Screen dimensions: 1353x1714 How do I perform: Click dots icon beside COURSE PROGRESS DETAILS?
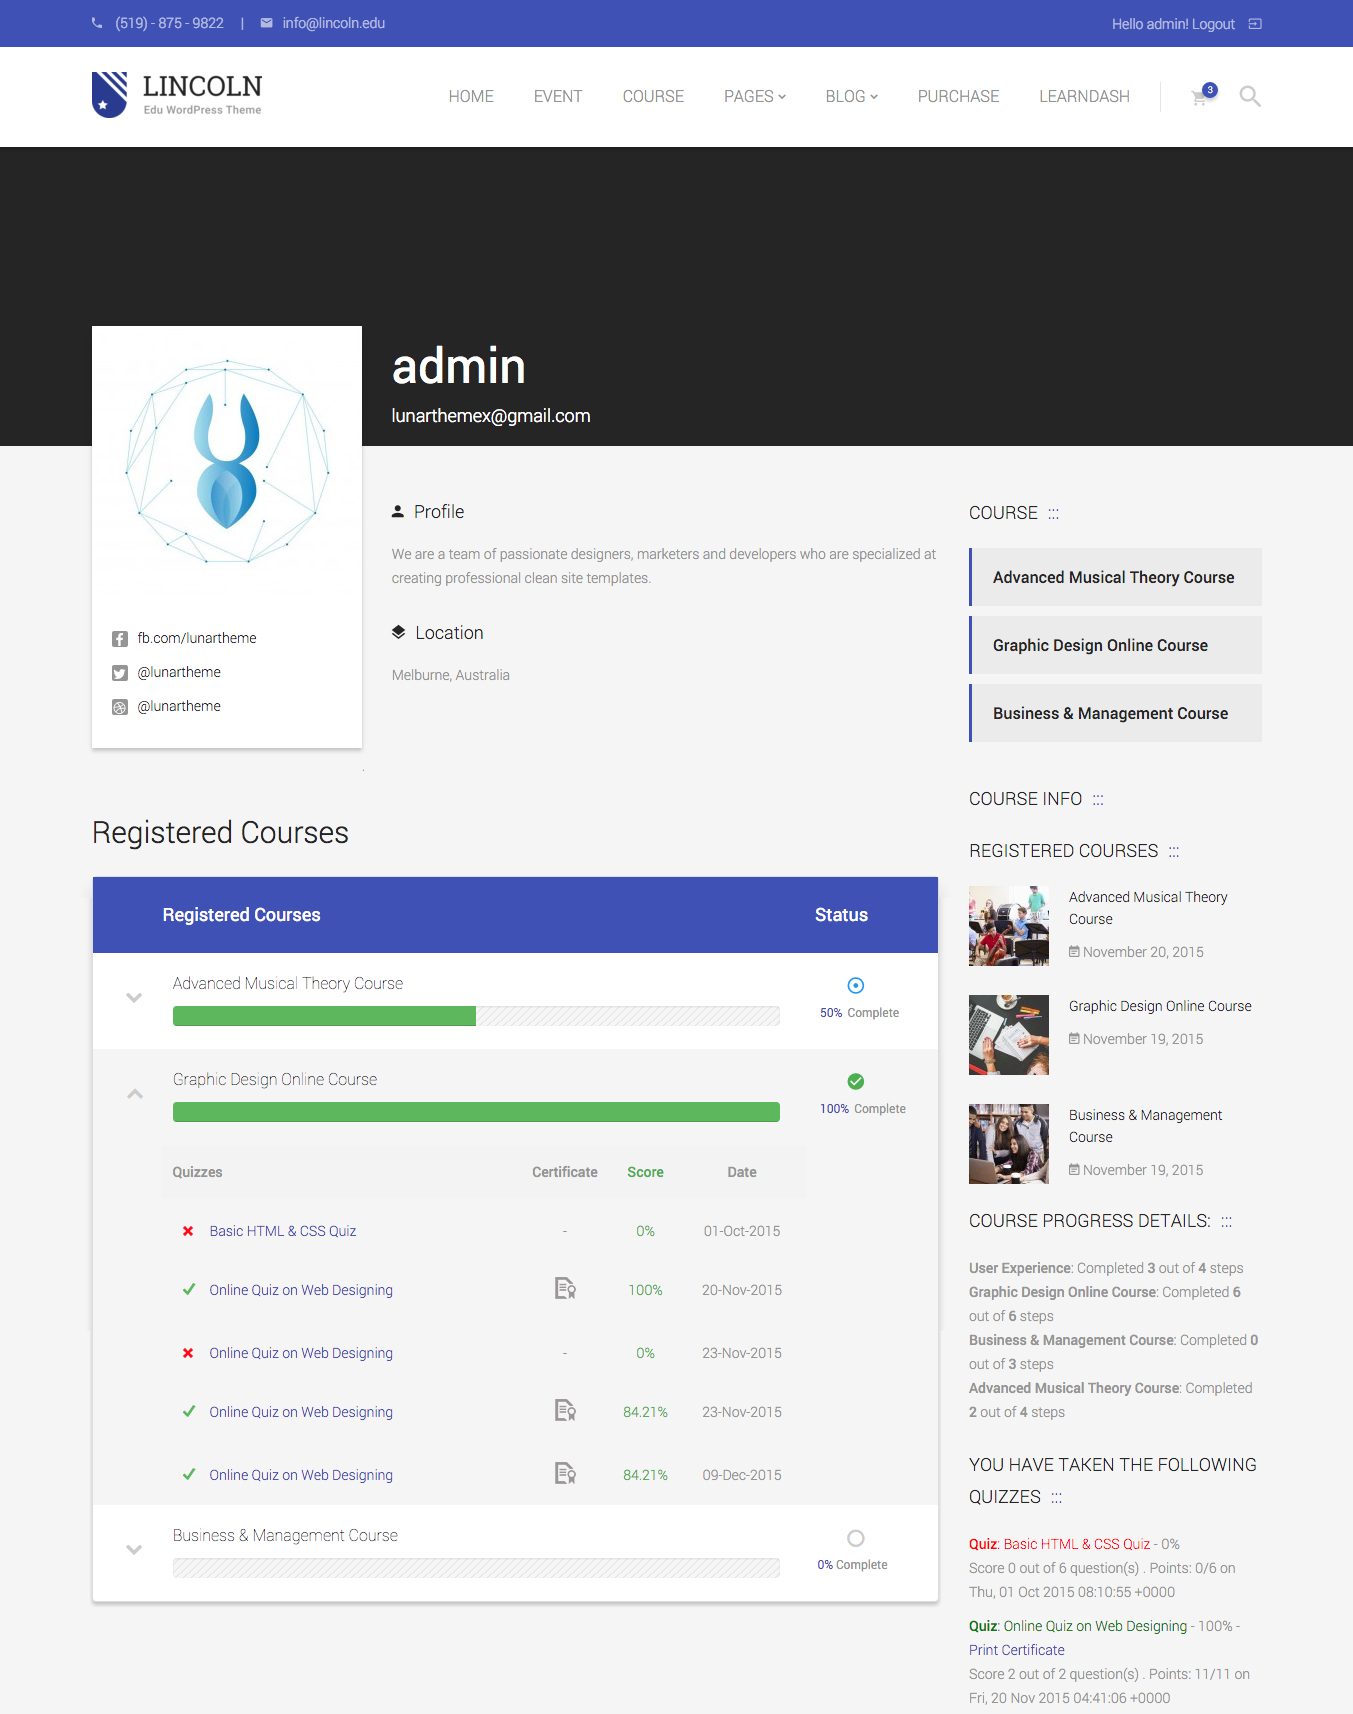1226,1221
